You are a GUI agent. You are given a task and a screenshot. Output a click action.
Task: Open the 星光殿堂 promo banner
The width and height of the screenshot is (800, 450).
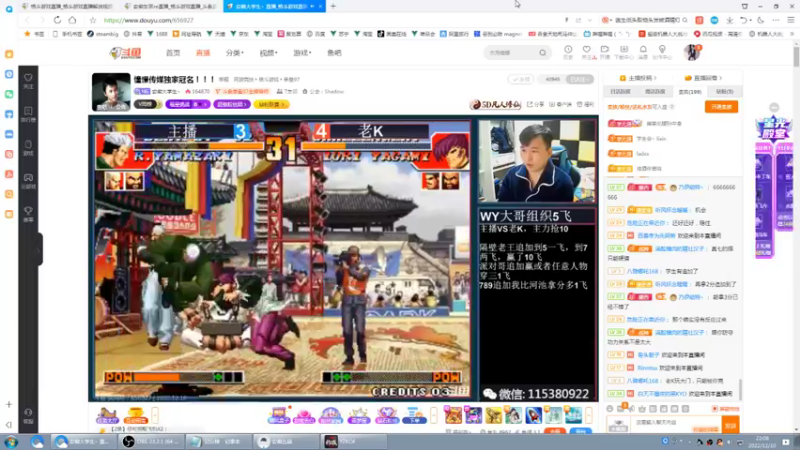tap(774, 128)
